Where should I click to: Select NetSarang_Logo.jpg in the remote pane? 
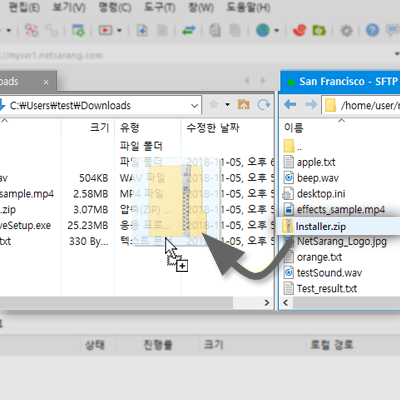pos(336,241)
